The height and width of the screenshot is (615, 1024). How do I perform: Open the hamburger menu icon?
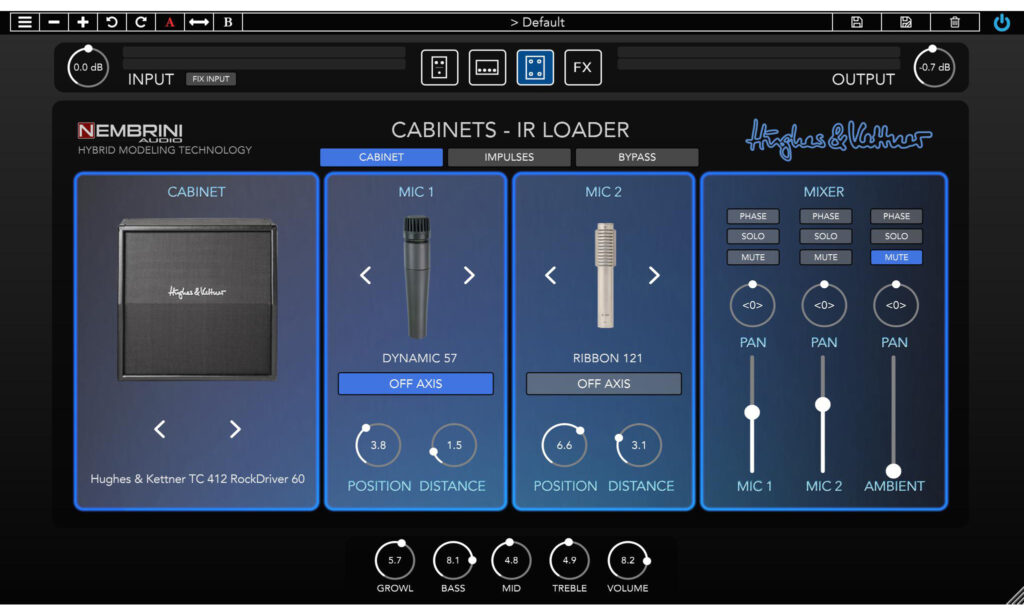click(25, 22)
